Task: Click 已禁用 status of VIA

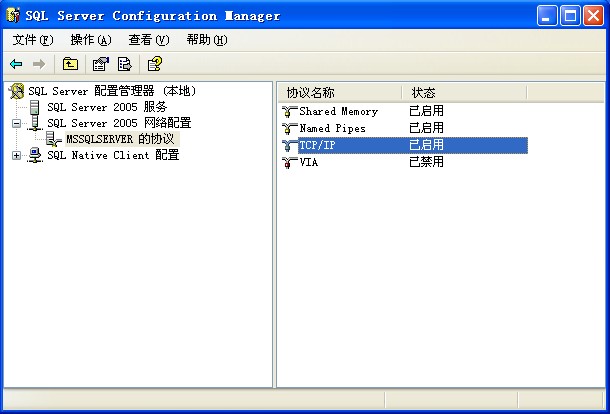Action: coord(426,162)
